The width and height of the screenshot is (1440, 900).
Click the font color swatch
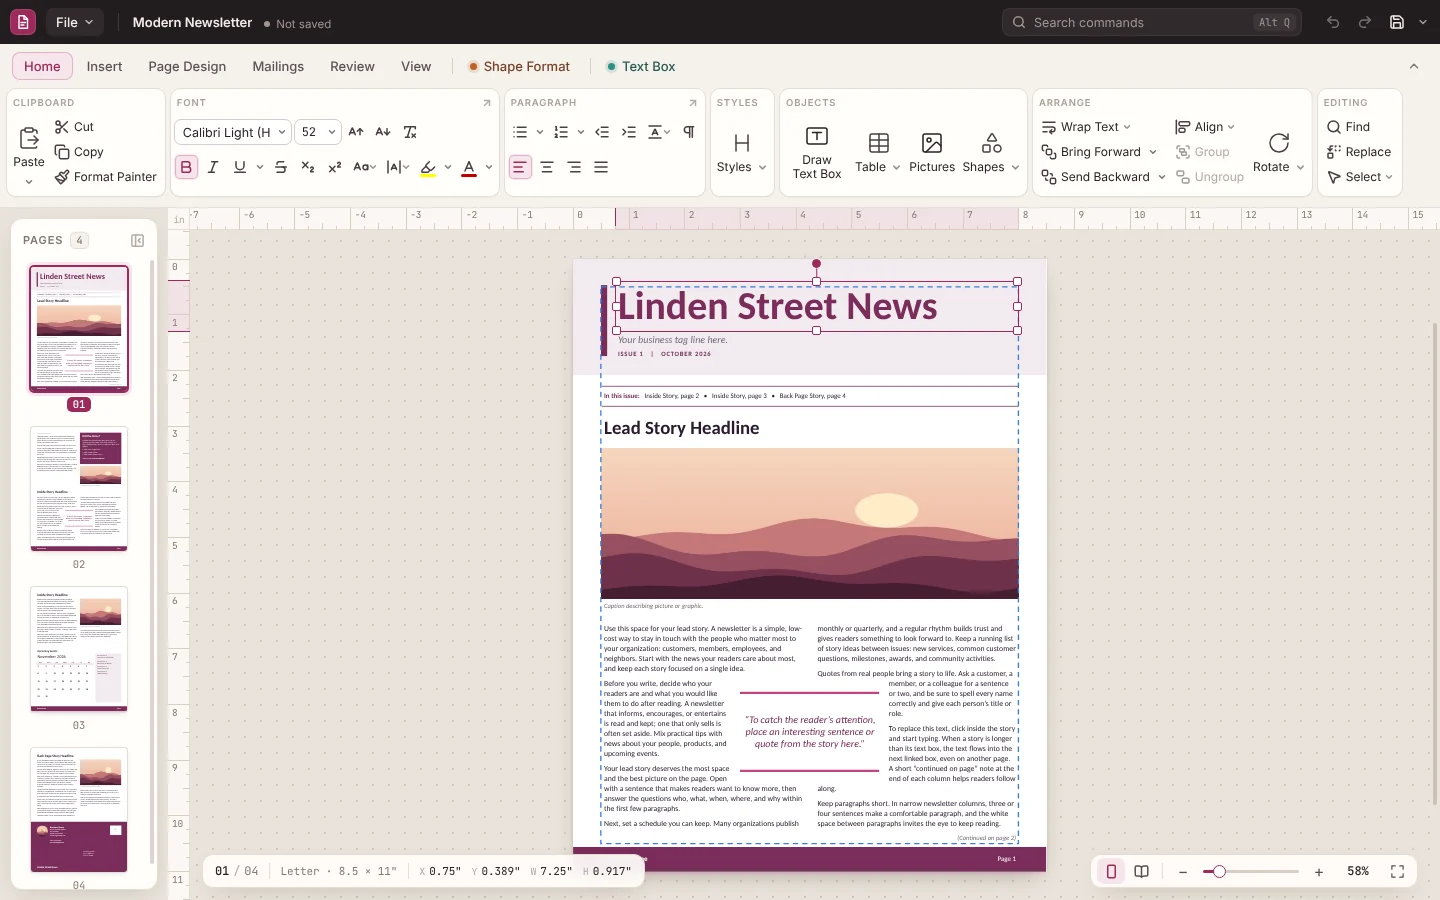pos(469,167)
